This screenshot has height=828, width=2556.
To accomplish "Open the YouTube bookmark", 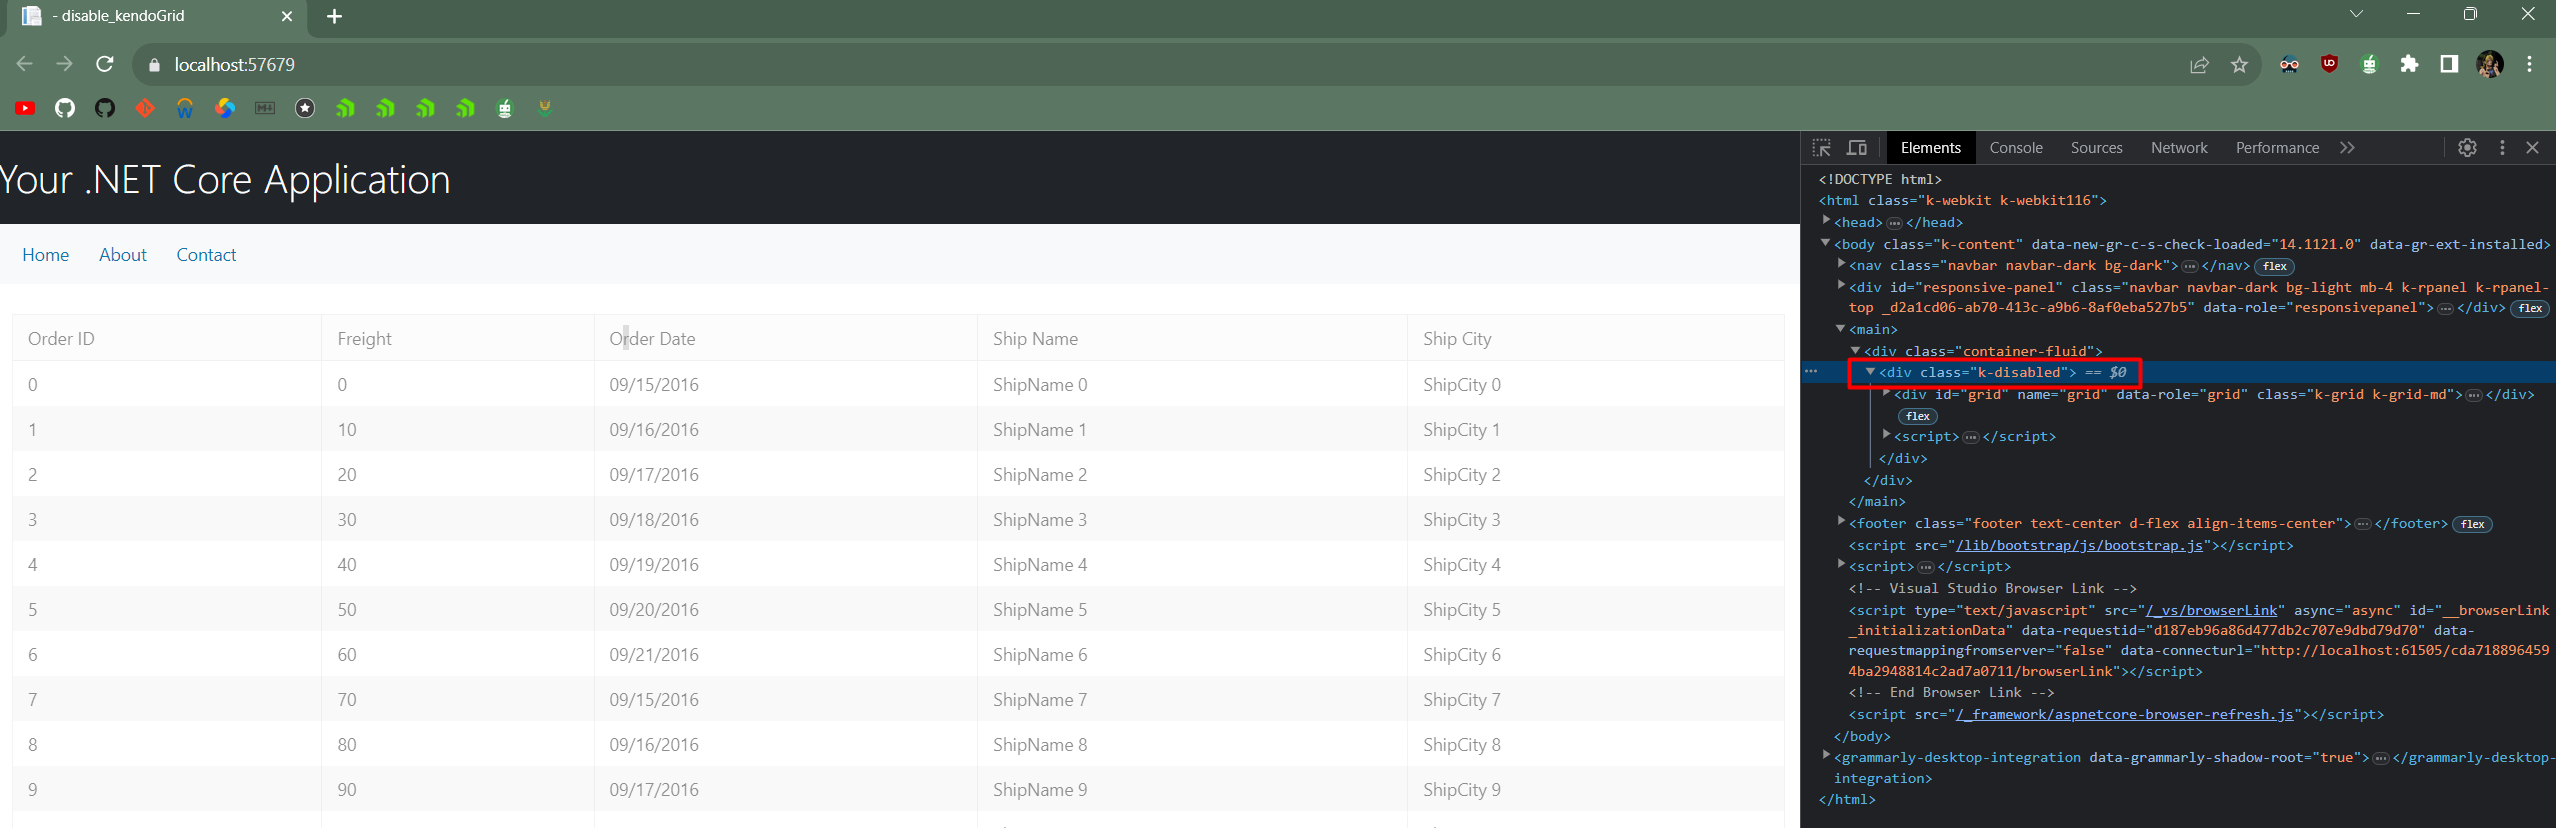I will coord(25,108).
